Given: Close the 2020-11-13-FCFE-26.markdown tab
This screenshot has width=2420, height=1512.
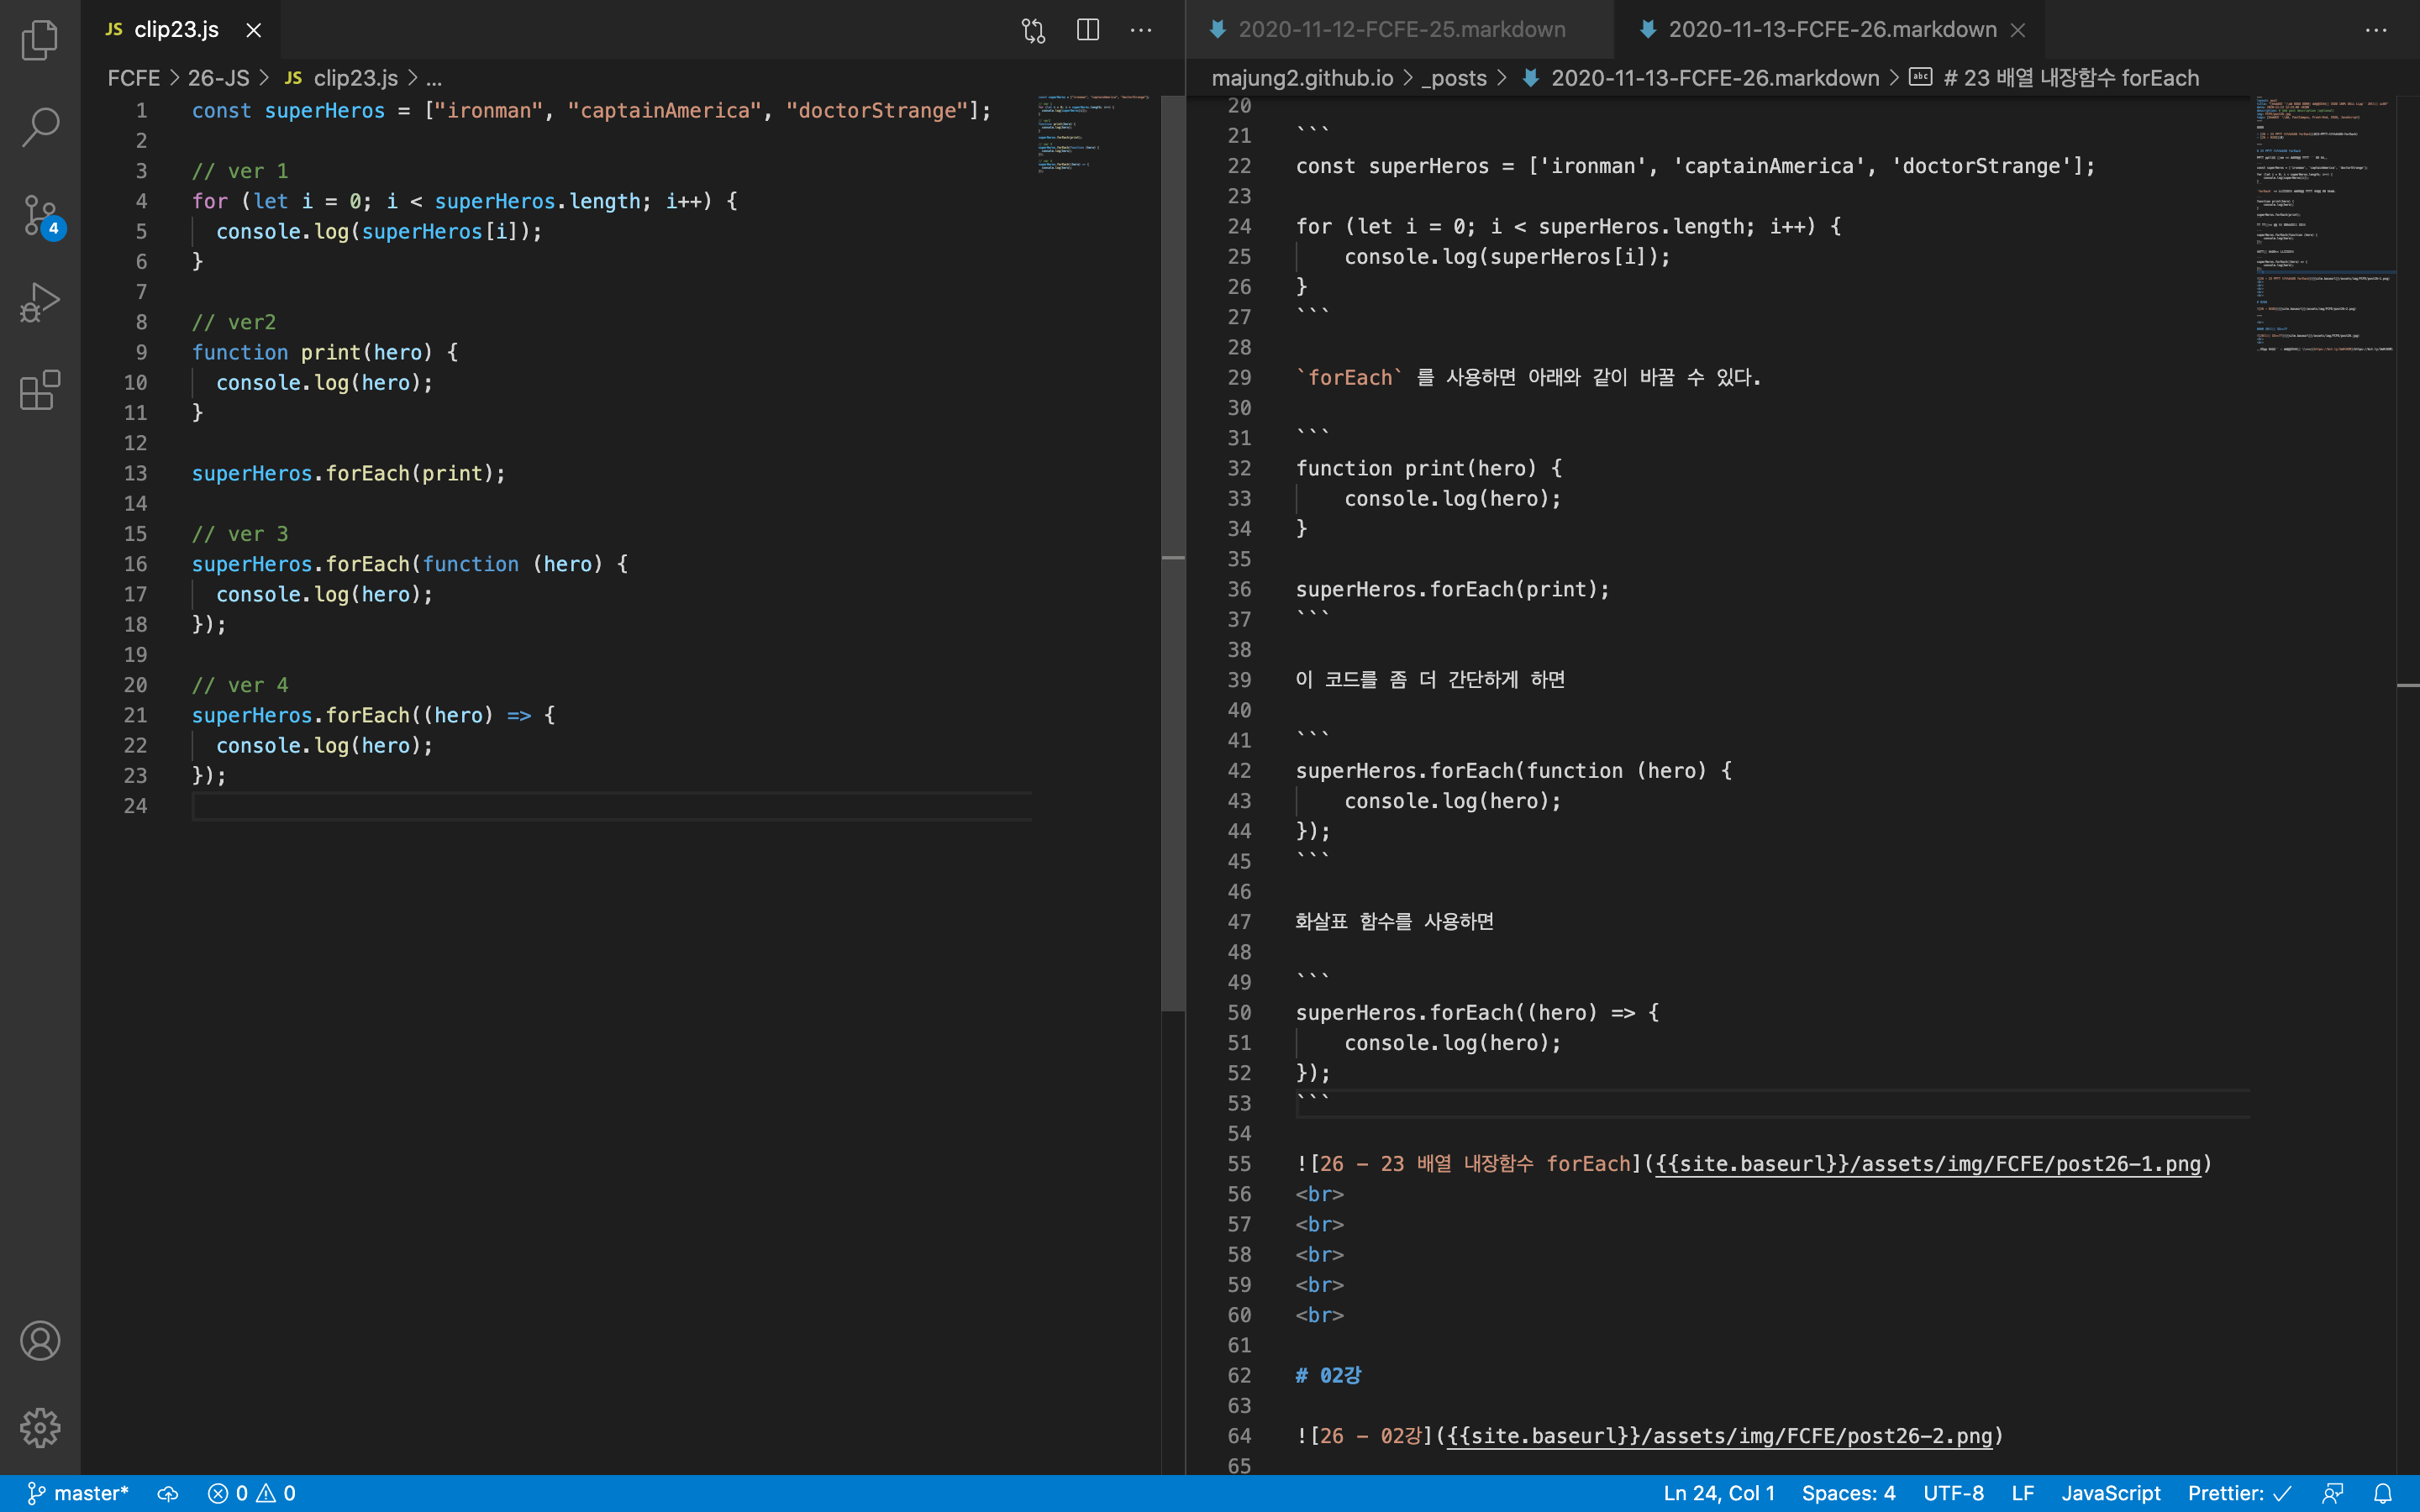Looking at the screenshot, I should click(x=2018, y=30).
